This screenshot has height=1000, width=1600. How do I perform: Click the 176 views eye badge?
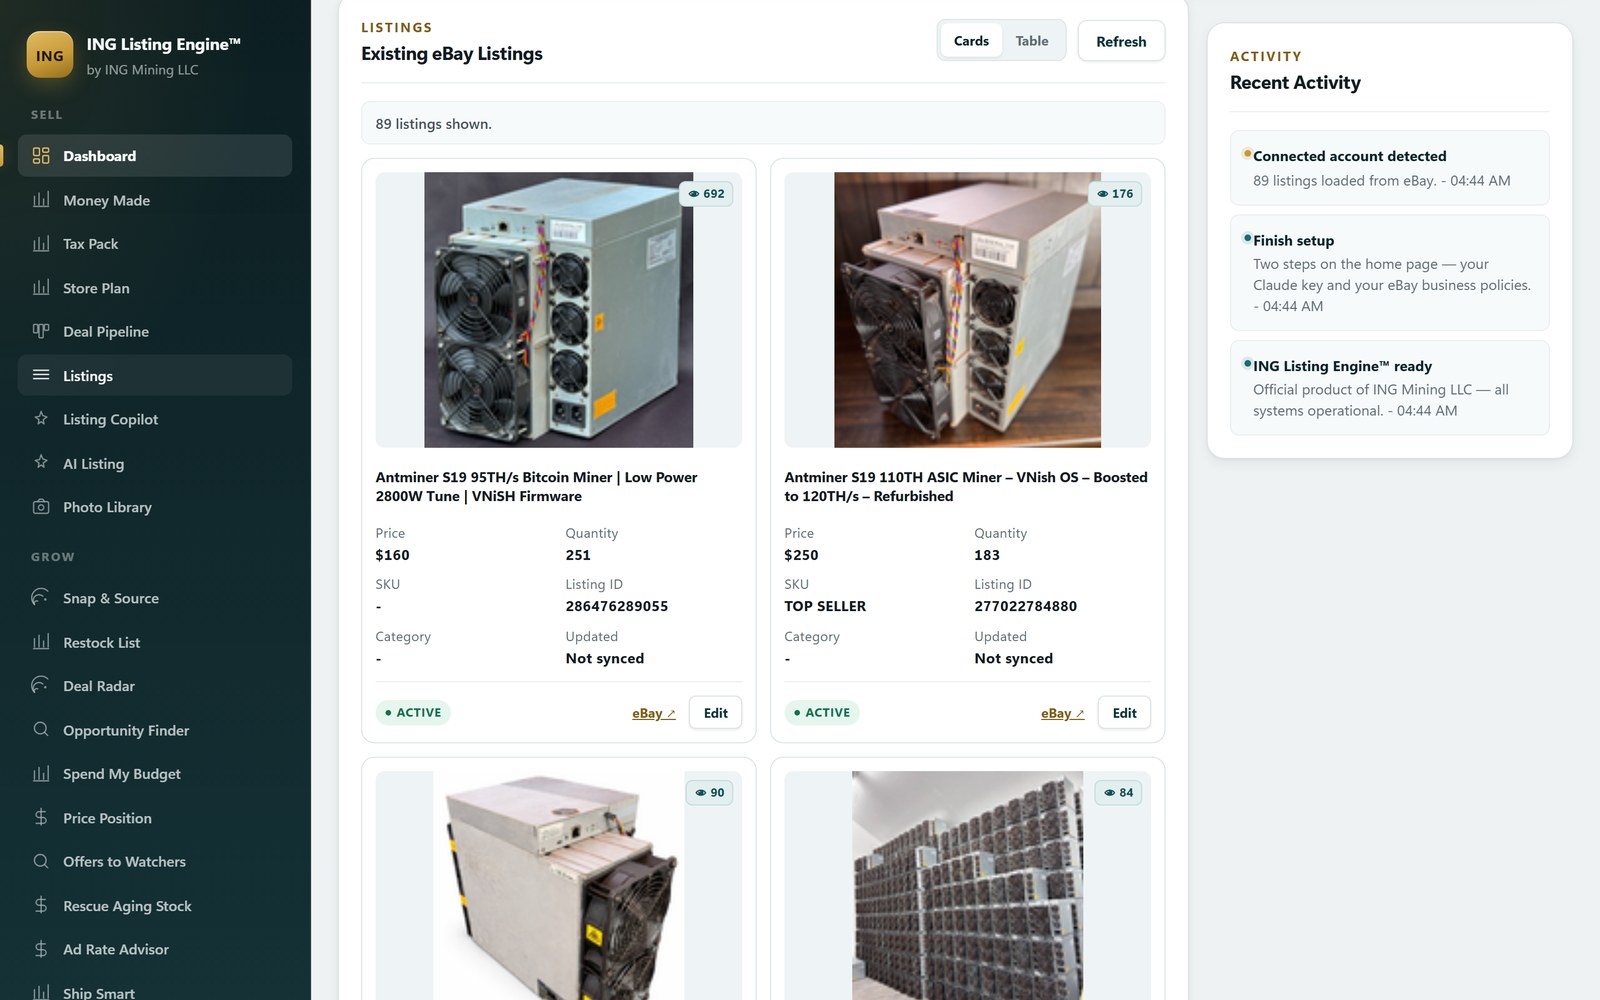coord(1115,194)
